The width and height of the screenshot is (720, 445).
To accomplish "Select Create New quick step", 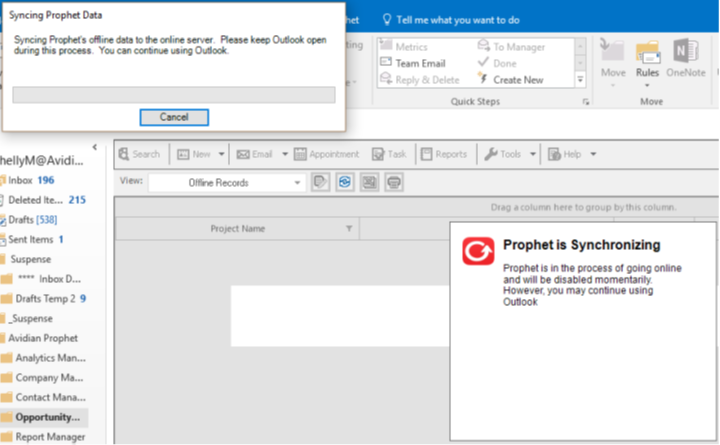I will (x=510, y=80).
